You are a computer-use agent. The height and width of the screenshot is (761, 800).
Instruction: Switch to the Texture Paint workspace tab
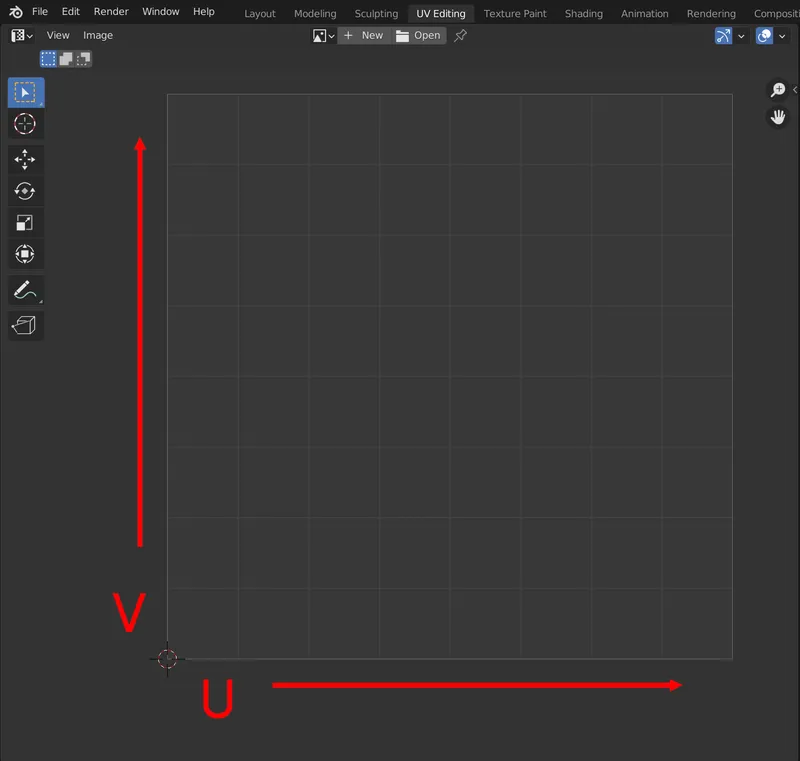pos(515,13)
